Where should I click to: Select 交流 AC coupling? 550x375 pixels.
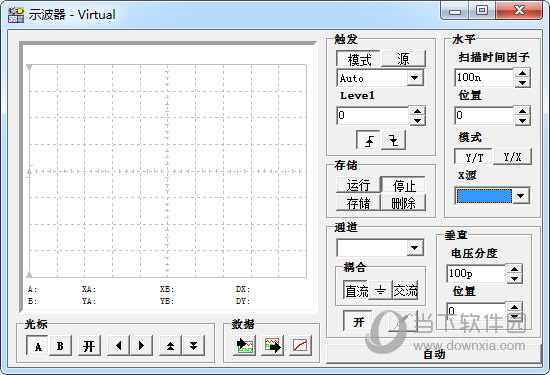pyautogui.click(x=405, y=290)
